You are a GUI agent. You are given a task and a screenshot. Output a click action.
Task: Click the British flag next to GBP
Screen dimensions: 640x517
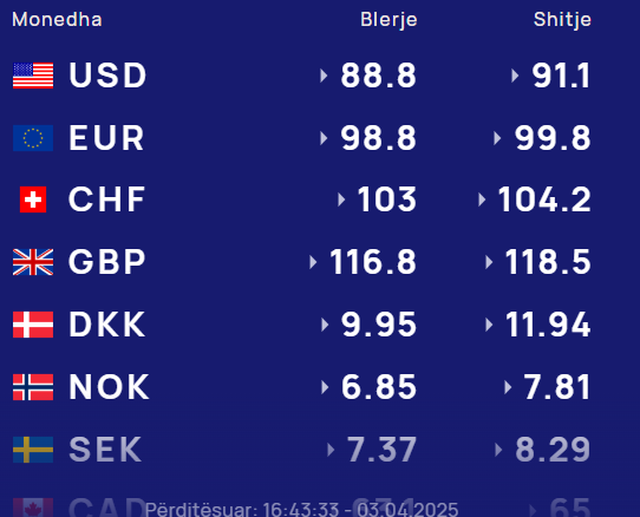point(33,262)
